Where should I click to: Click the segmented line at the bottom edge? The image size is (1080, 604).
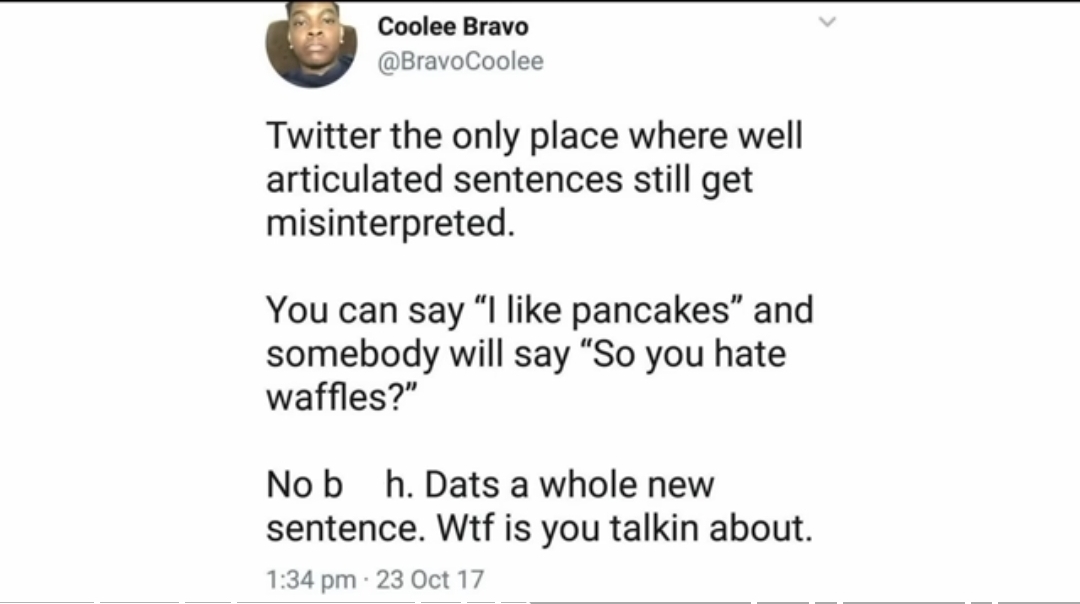tap(540, 601)
